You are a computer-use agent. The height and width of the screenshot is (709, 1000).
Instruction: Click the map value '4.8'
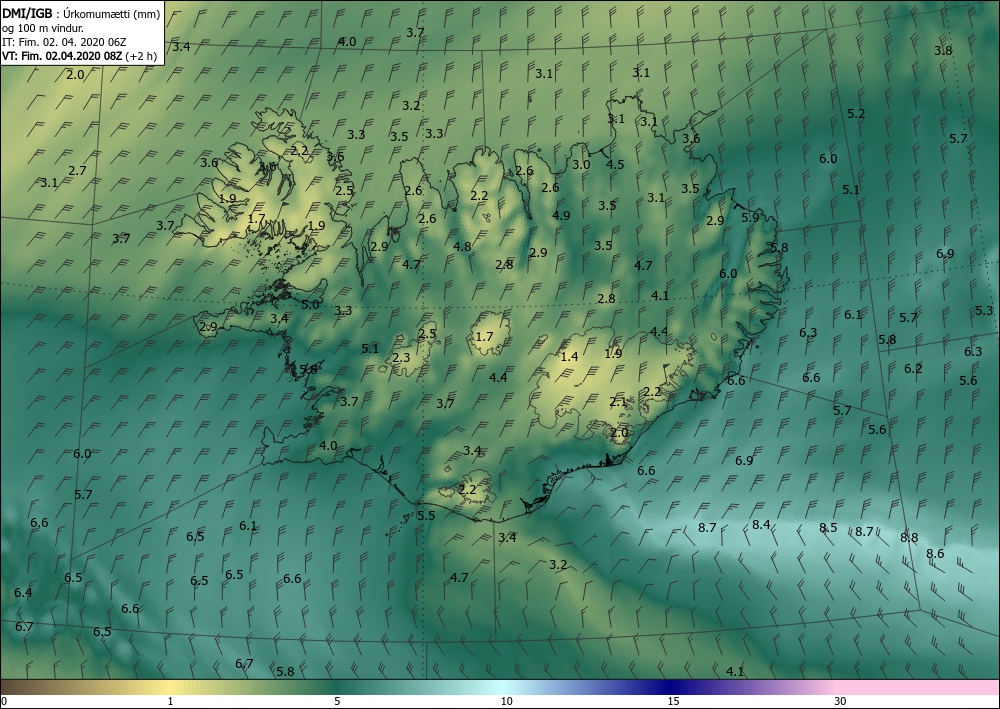[462, 247]
